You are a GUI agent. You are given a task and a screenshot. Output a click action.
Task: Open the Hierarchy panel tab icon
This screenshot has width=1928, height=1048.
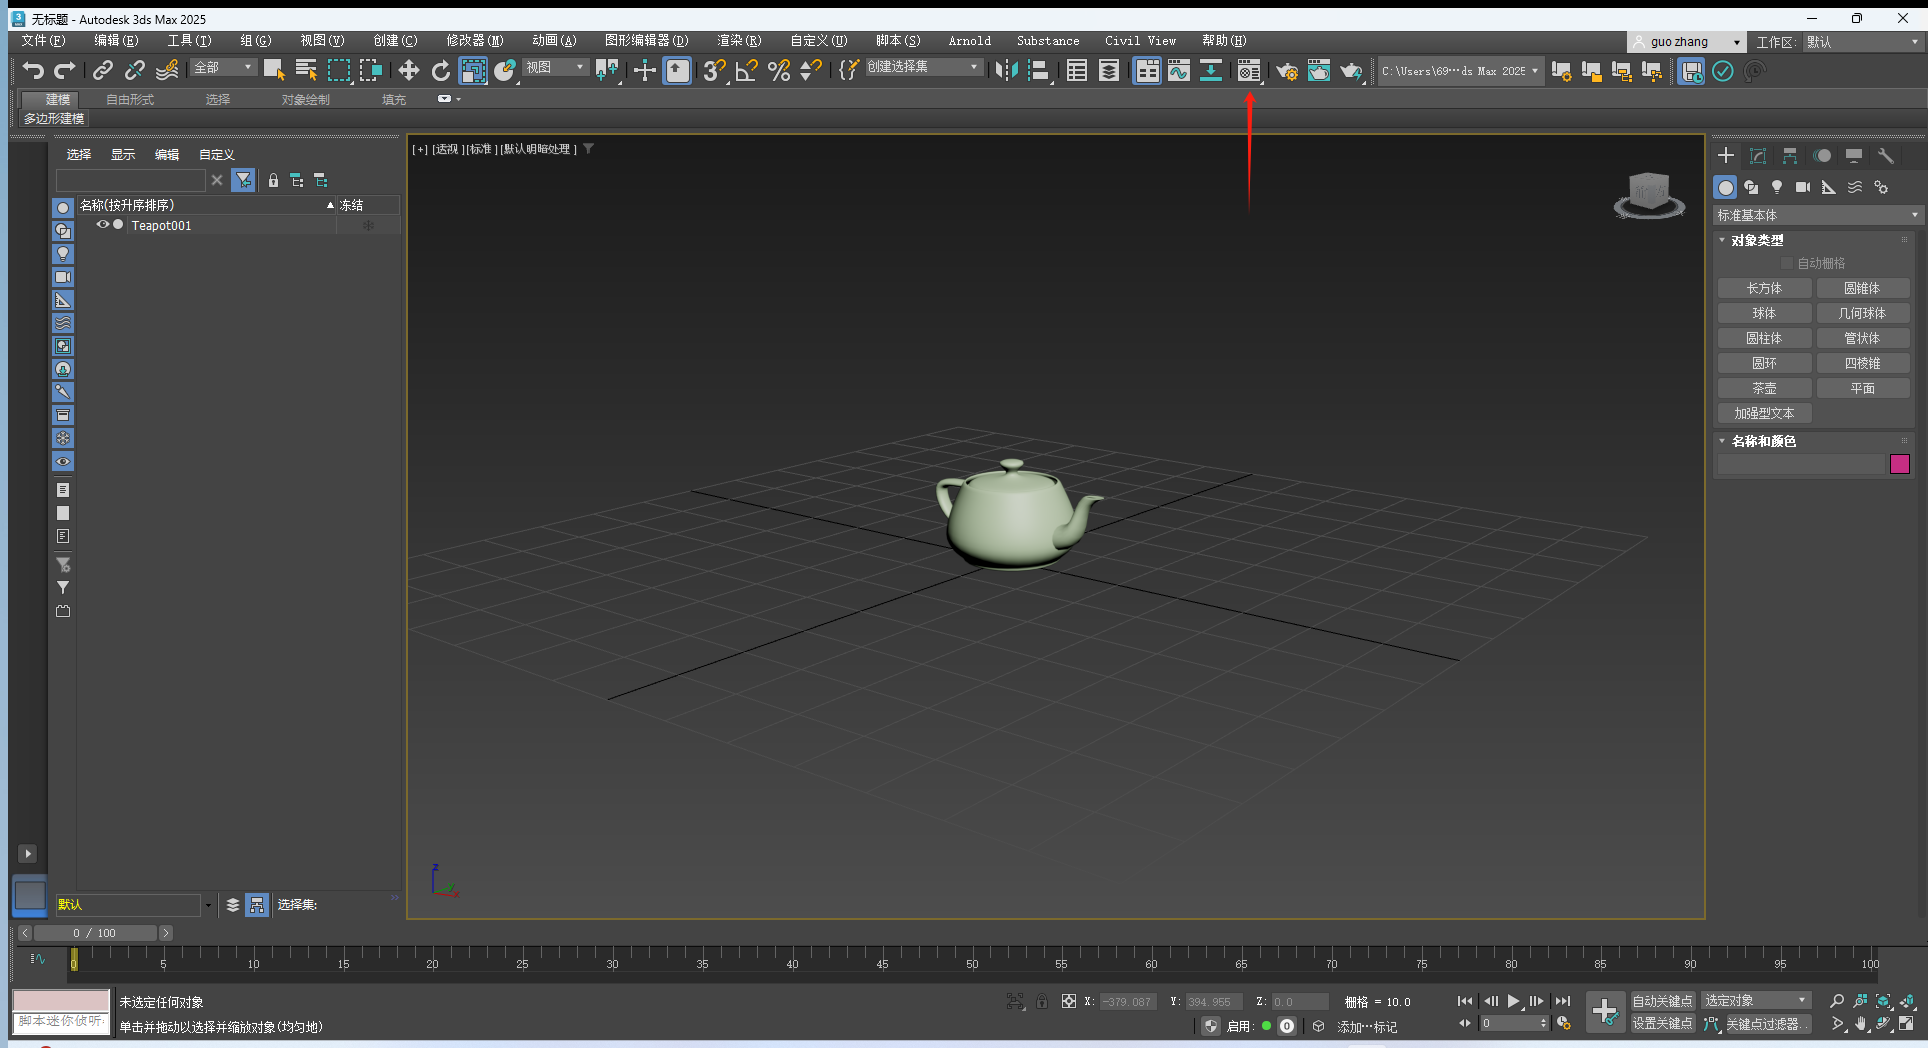coord(1790,155)
